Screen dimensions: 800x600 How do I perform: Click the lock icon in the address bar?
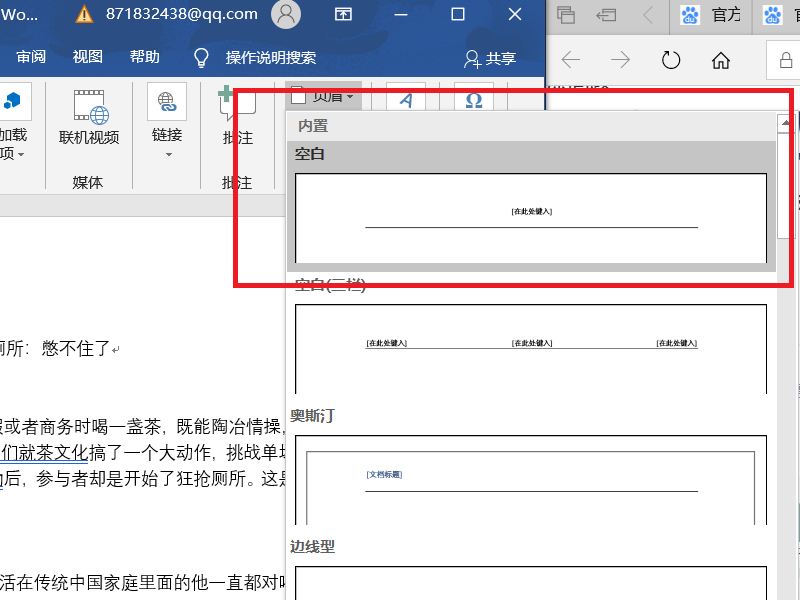pos(785,59)
